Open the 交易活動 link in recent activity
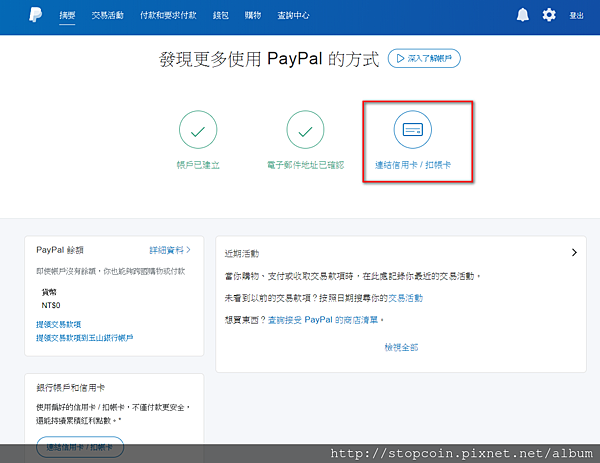The image size is (600, 463). click(x=406, y=298)
